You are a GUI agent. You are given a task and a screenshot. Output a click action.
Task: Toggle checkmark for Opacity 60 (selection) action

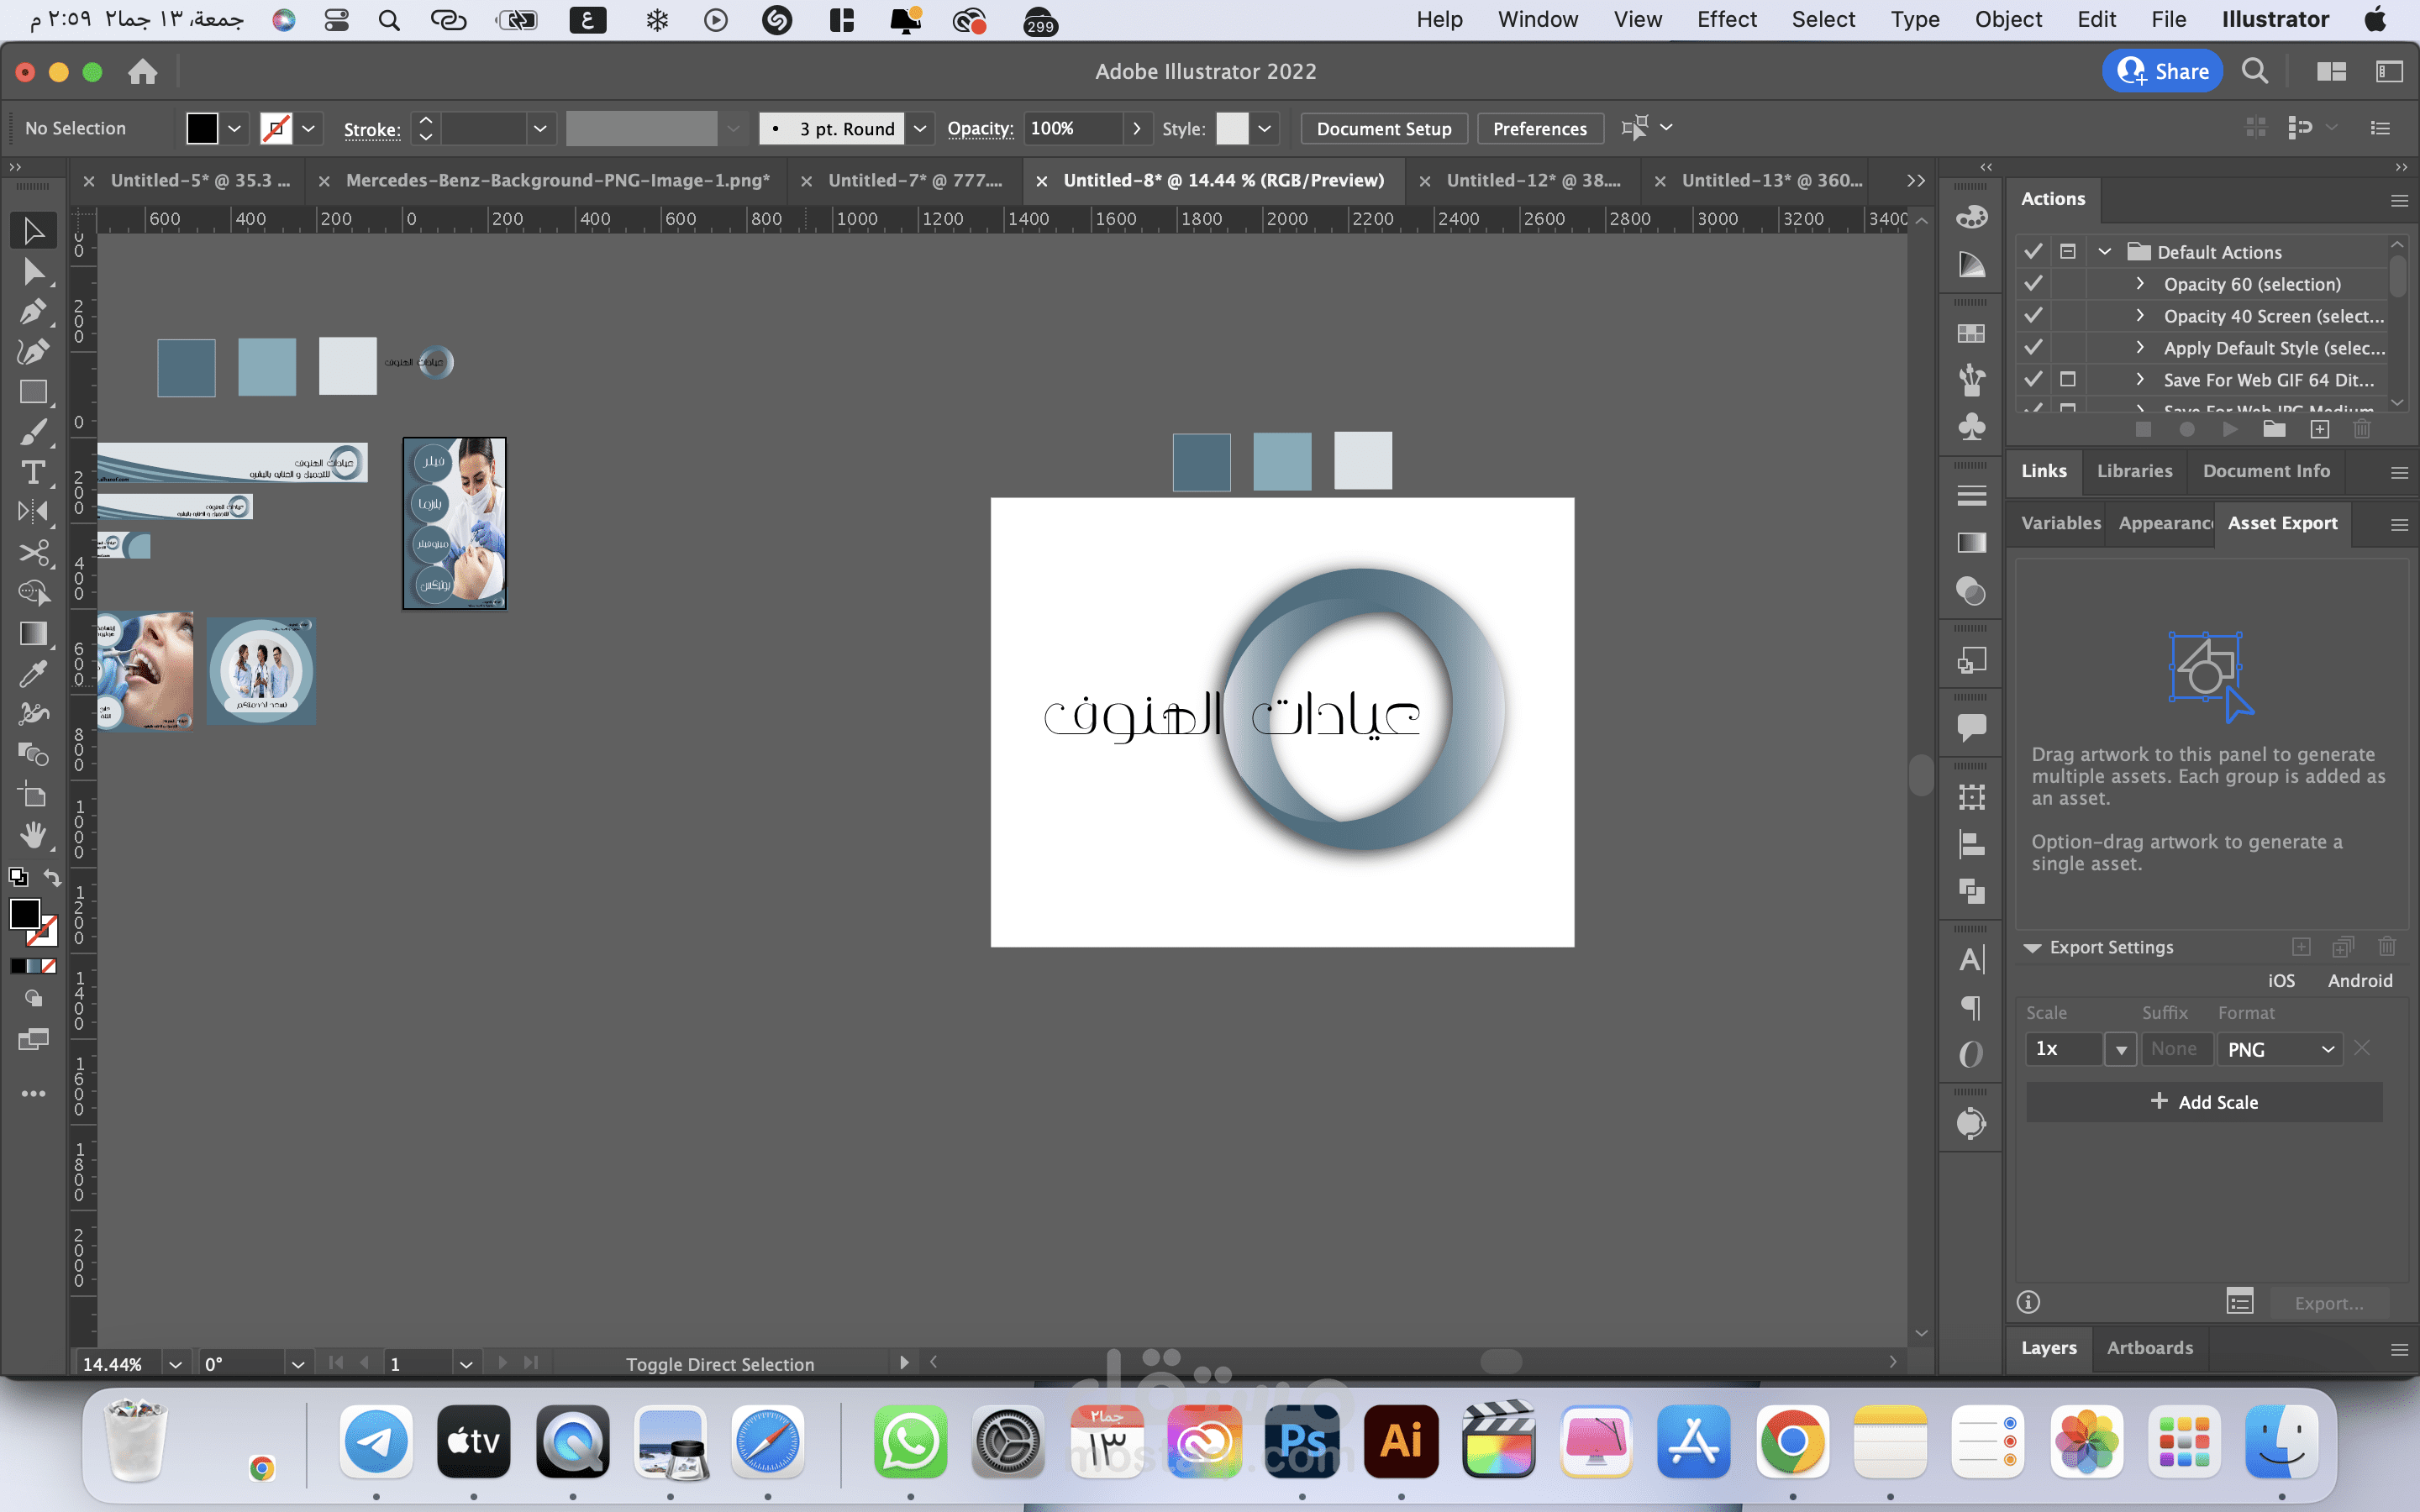click(2032, 284)
